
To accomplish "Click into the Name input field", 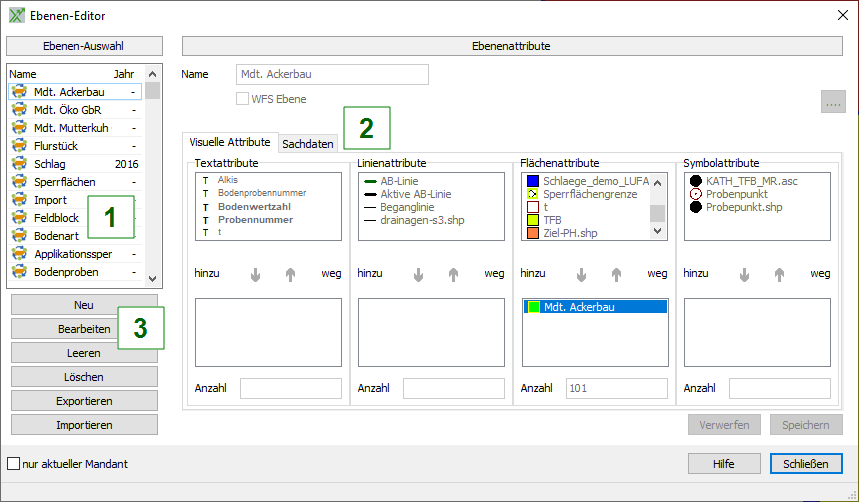I will [332, 75].
